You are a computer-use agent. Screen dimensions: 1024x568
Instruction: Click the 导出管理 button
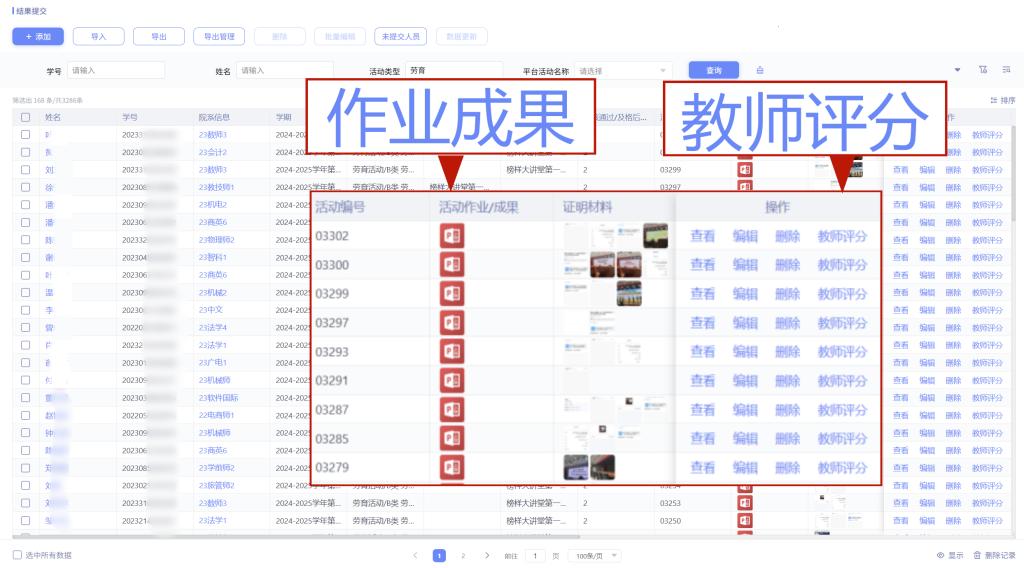pos(218,37)
